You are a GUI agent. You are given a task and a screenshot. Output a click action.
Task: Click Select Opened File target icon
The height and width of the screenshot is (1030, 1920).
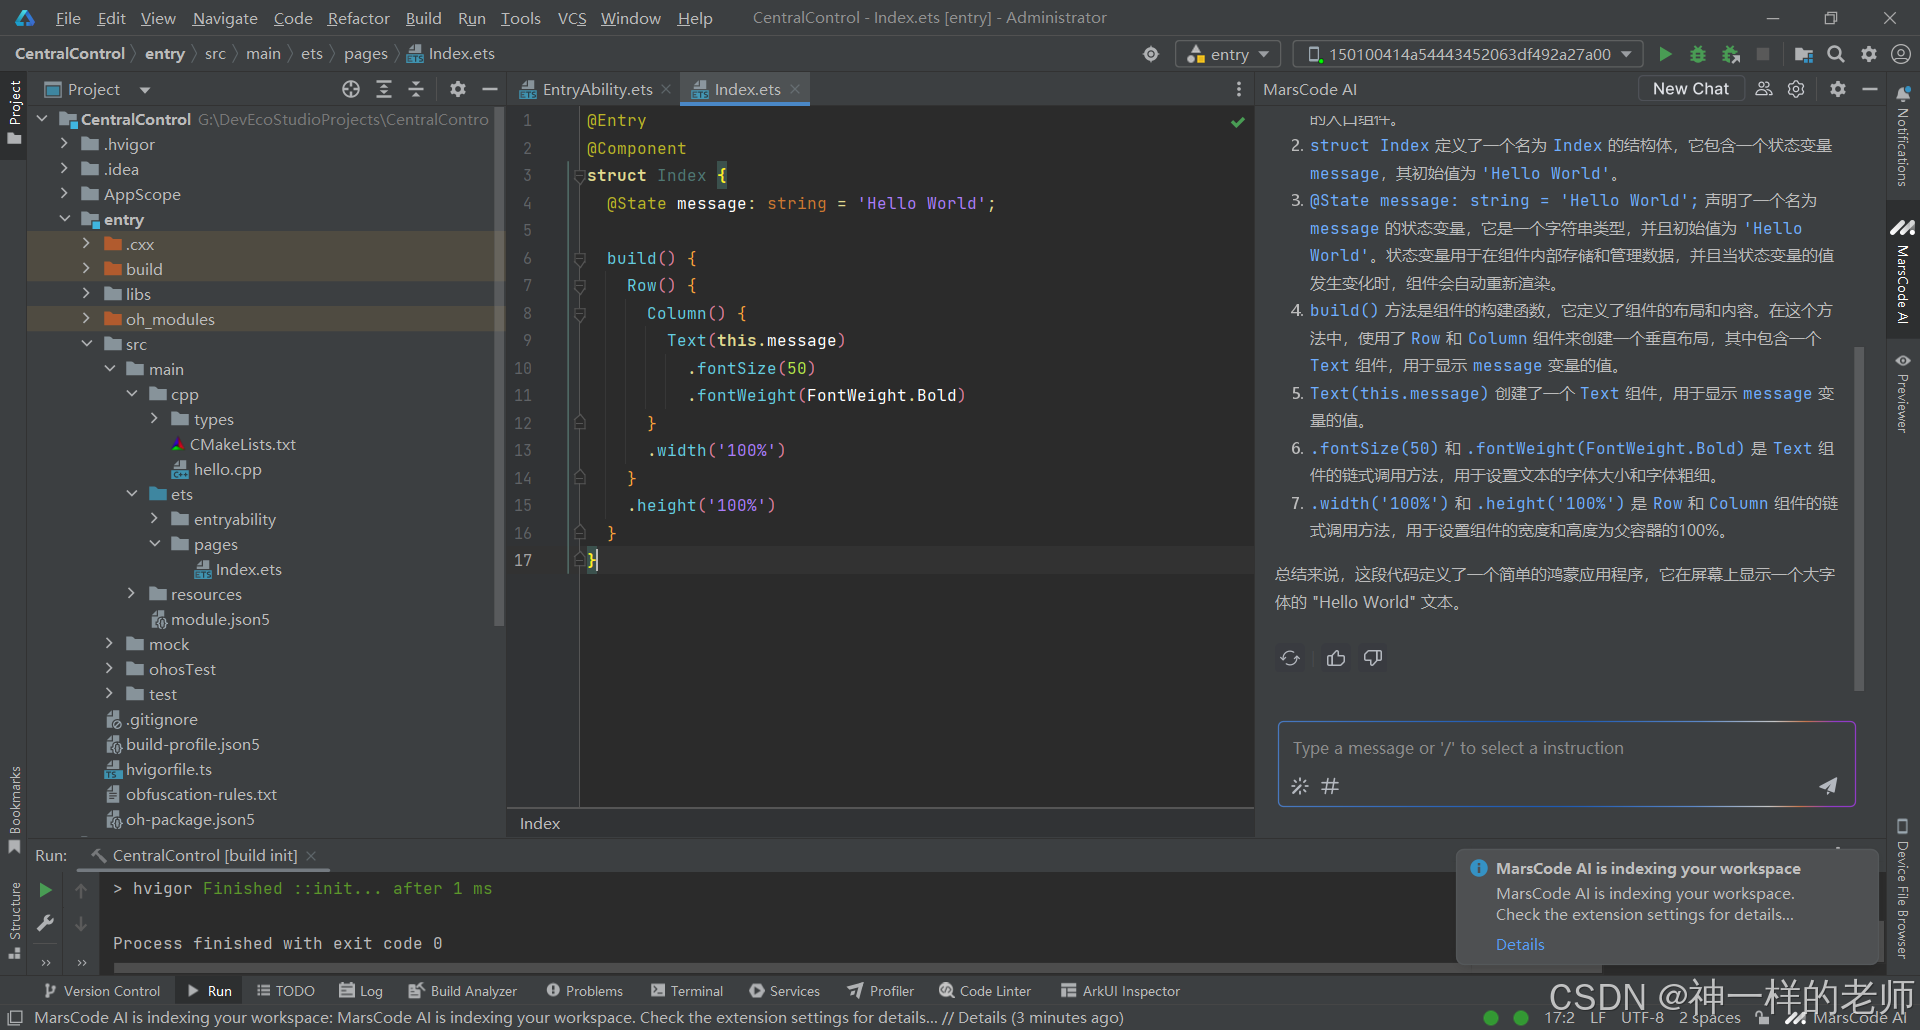coord(351,90)
